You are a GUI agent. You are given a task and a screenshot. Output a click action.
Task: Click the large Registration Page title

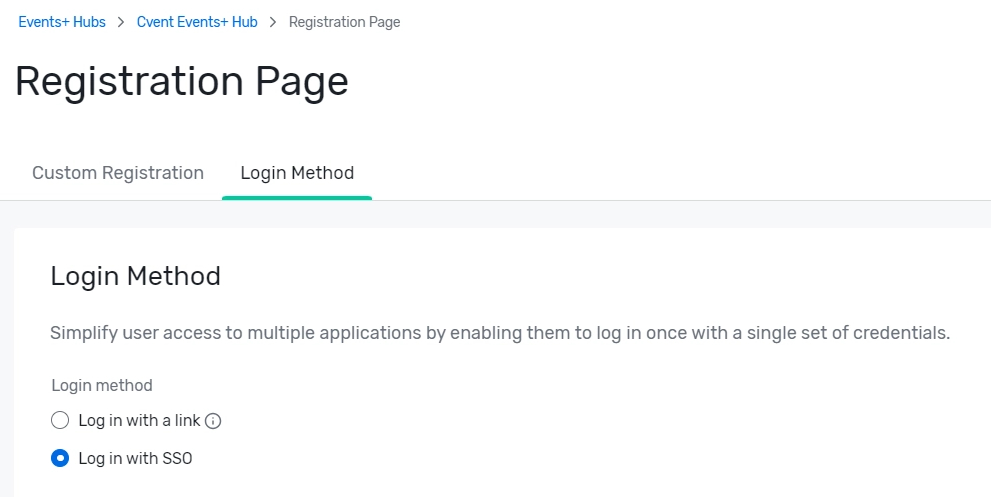[x=181, y=81]
